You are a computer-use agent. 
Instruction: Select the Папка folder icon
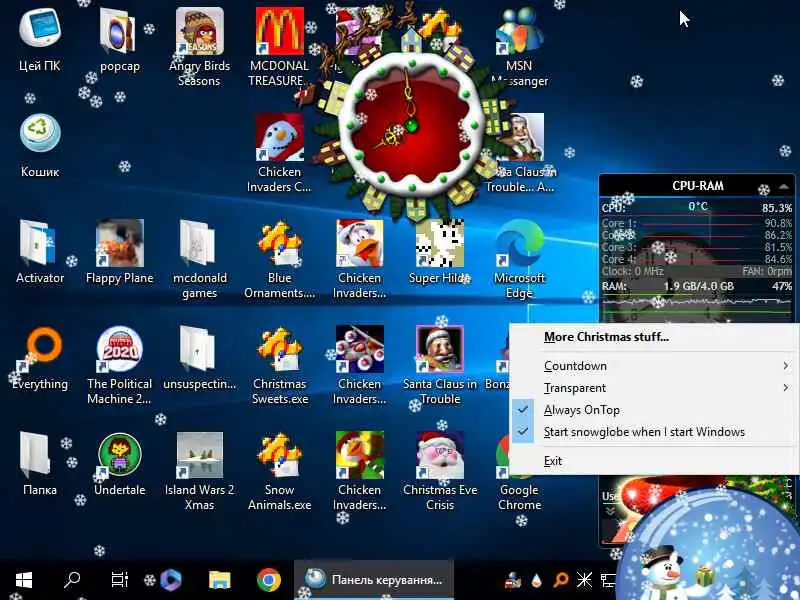[36, 454]
